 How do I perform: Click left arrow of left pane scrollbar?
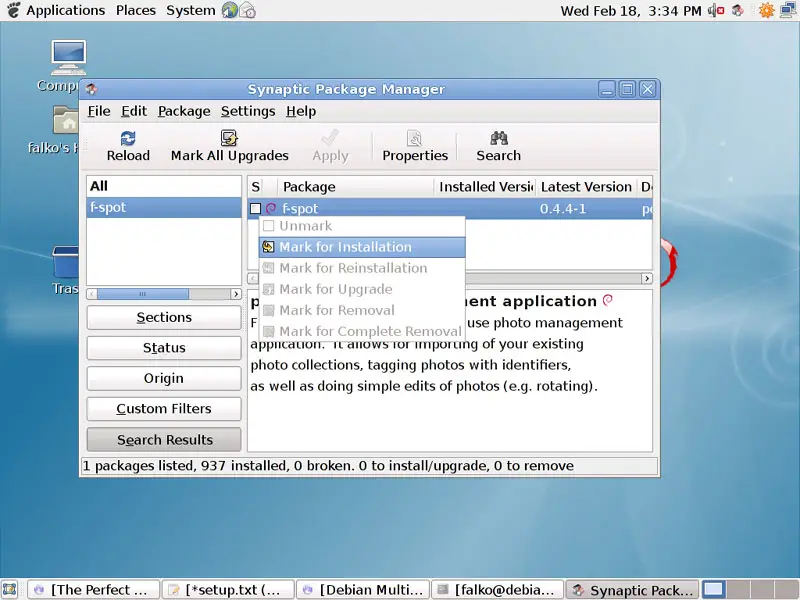coord(92,294)
